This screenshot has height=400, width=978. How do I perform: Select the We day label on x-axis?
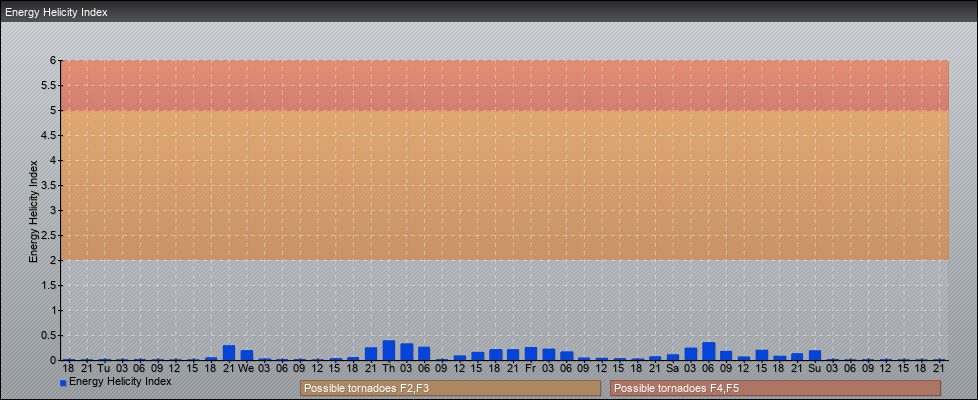click(x=246, y=368)
